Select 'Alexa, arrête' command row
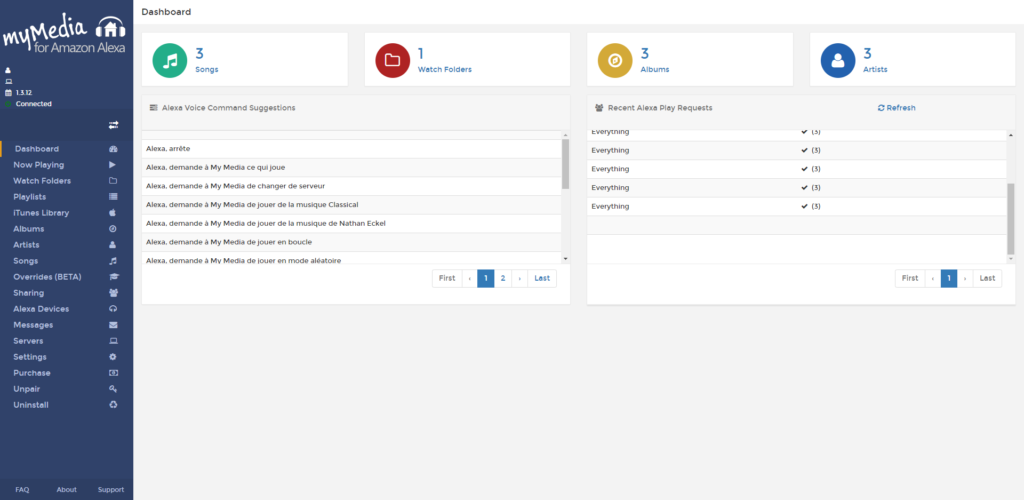Image resolution: width=1024 pixels, height=500 pixels. (x=352, y=149)
